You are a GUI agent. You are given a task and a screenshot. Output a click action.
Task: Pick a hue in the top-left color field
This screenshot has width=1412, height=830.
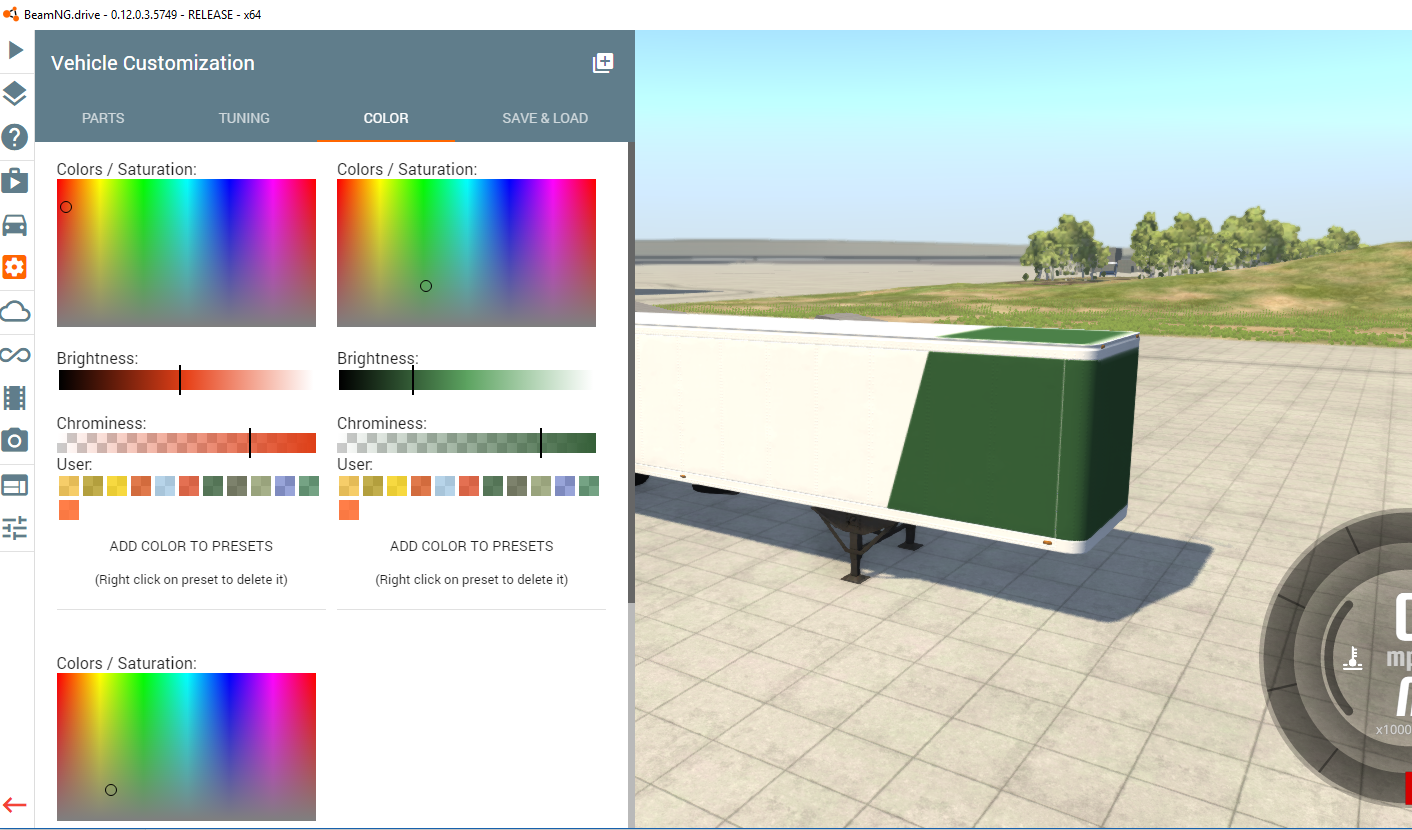pyautogui.click(x=186, y=253)
